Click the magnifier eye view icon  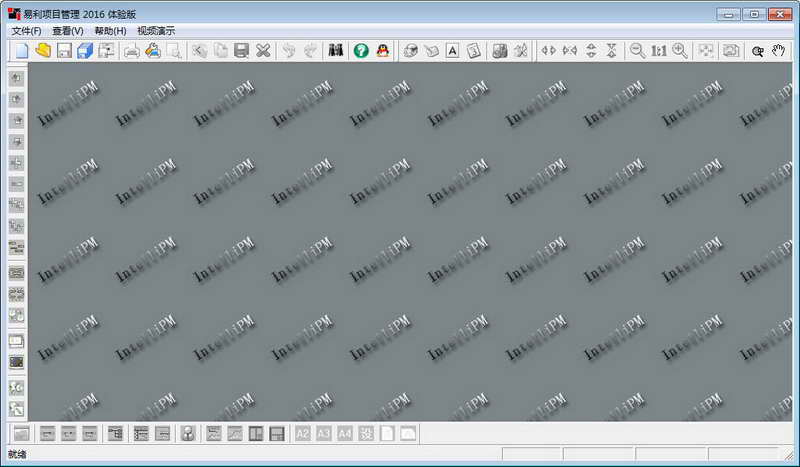(x=758, y=51)
